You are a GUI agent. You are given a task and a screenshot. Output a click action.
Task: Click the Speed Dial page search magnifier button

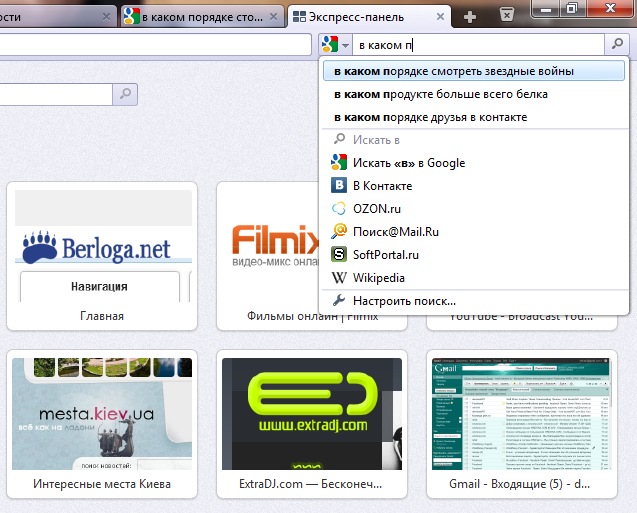pyautogui.click(x=125, y=94)
